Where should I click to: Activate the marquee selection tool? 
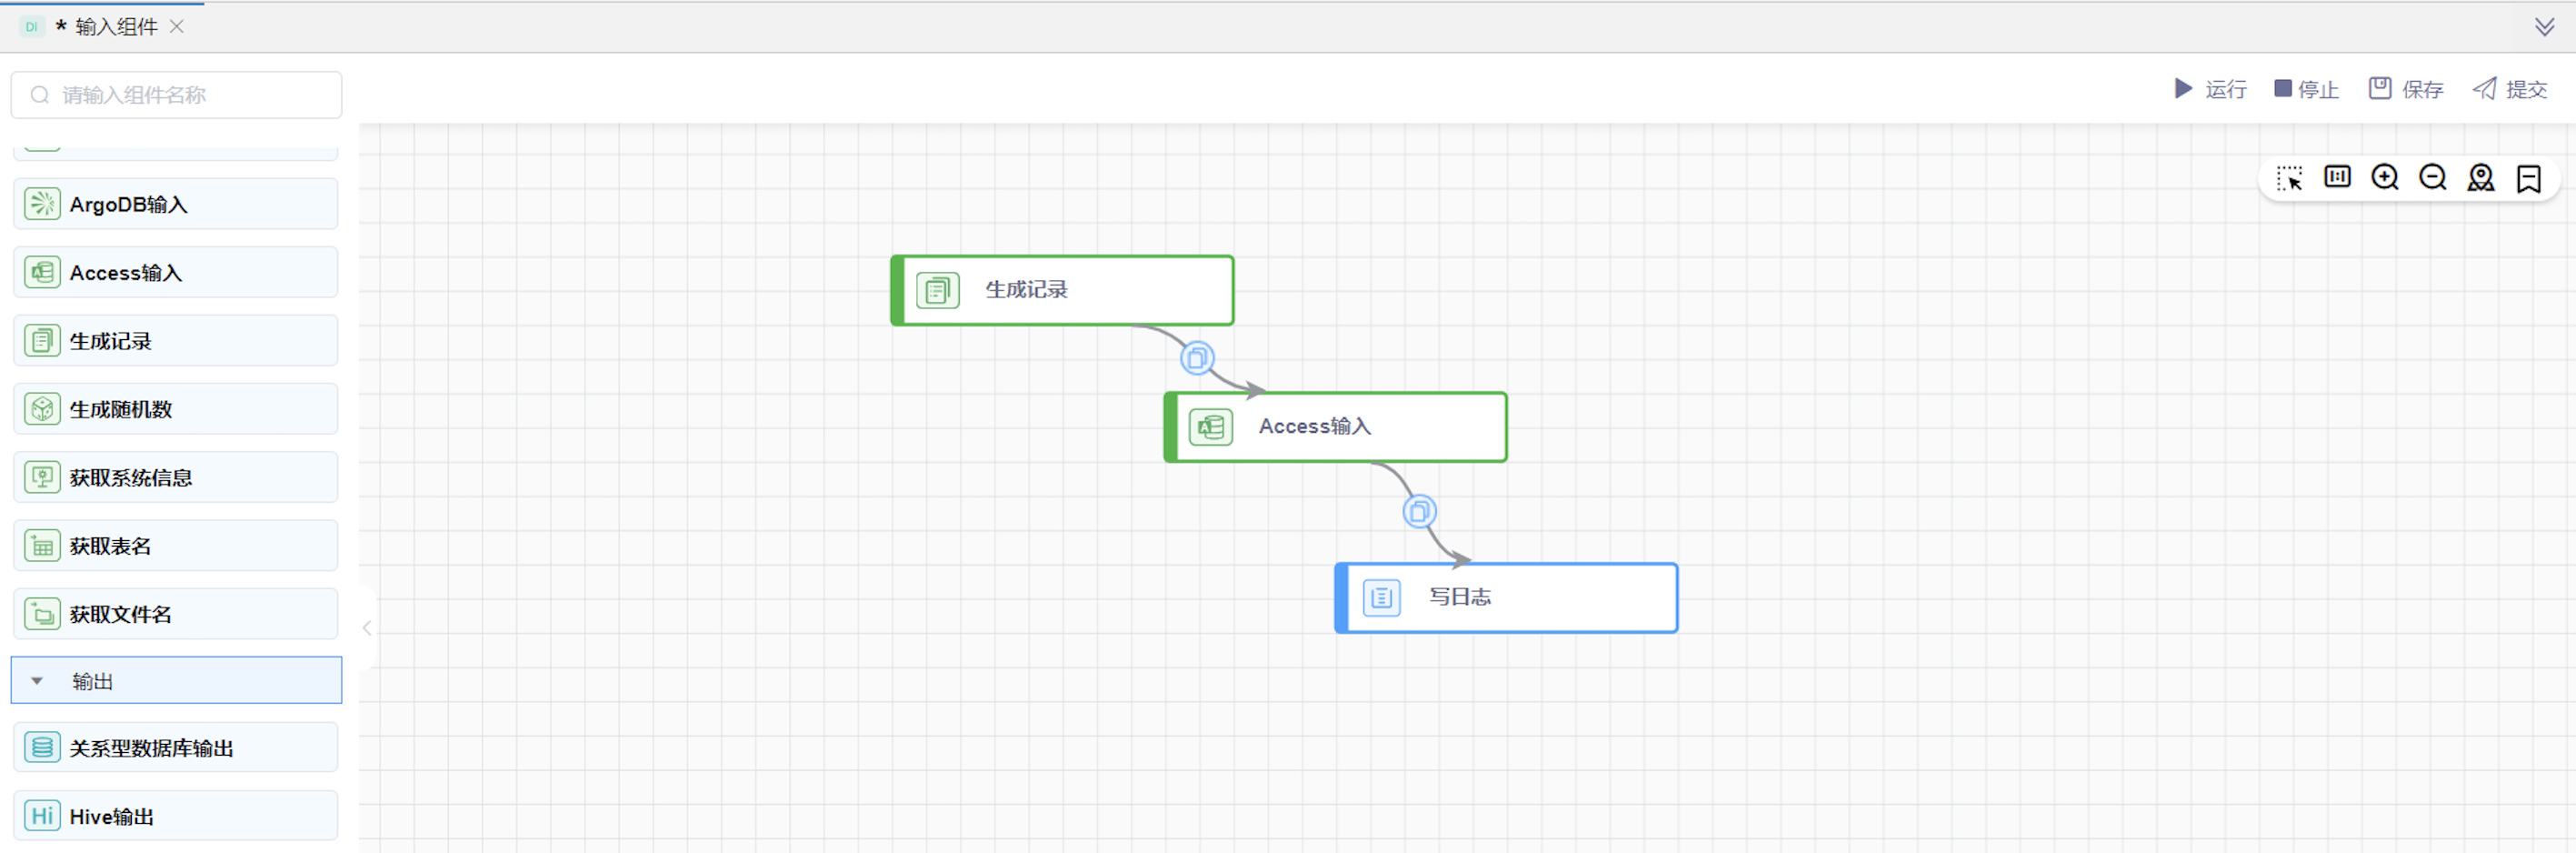pos(2289,179)
